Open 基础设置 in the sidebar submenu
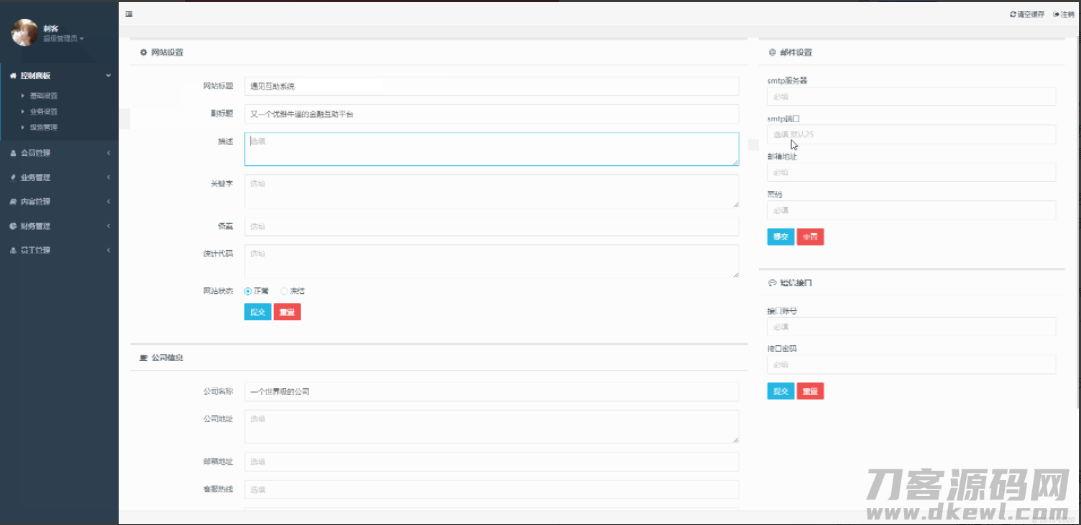Screen dimensions: 1081x525 point(44,96)
